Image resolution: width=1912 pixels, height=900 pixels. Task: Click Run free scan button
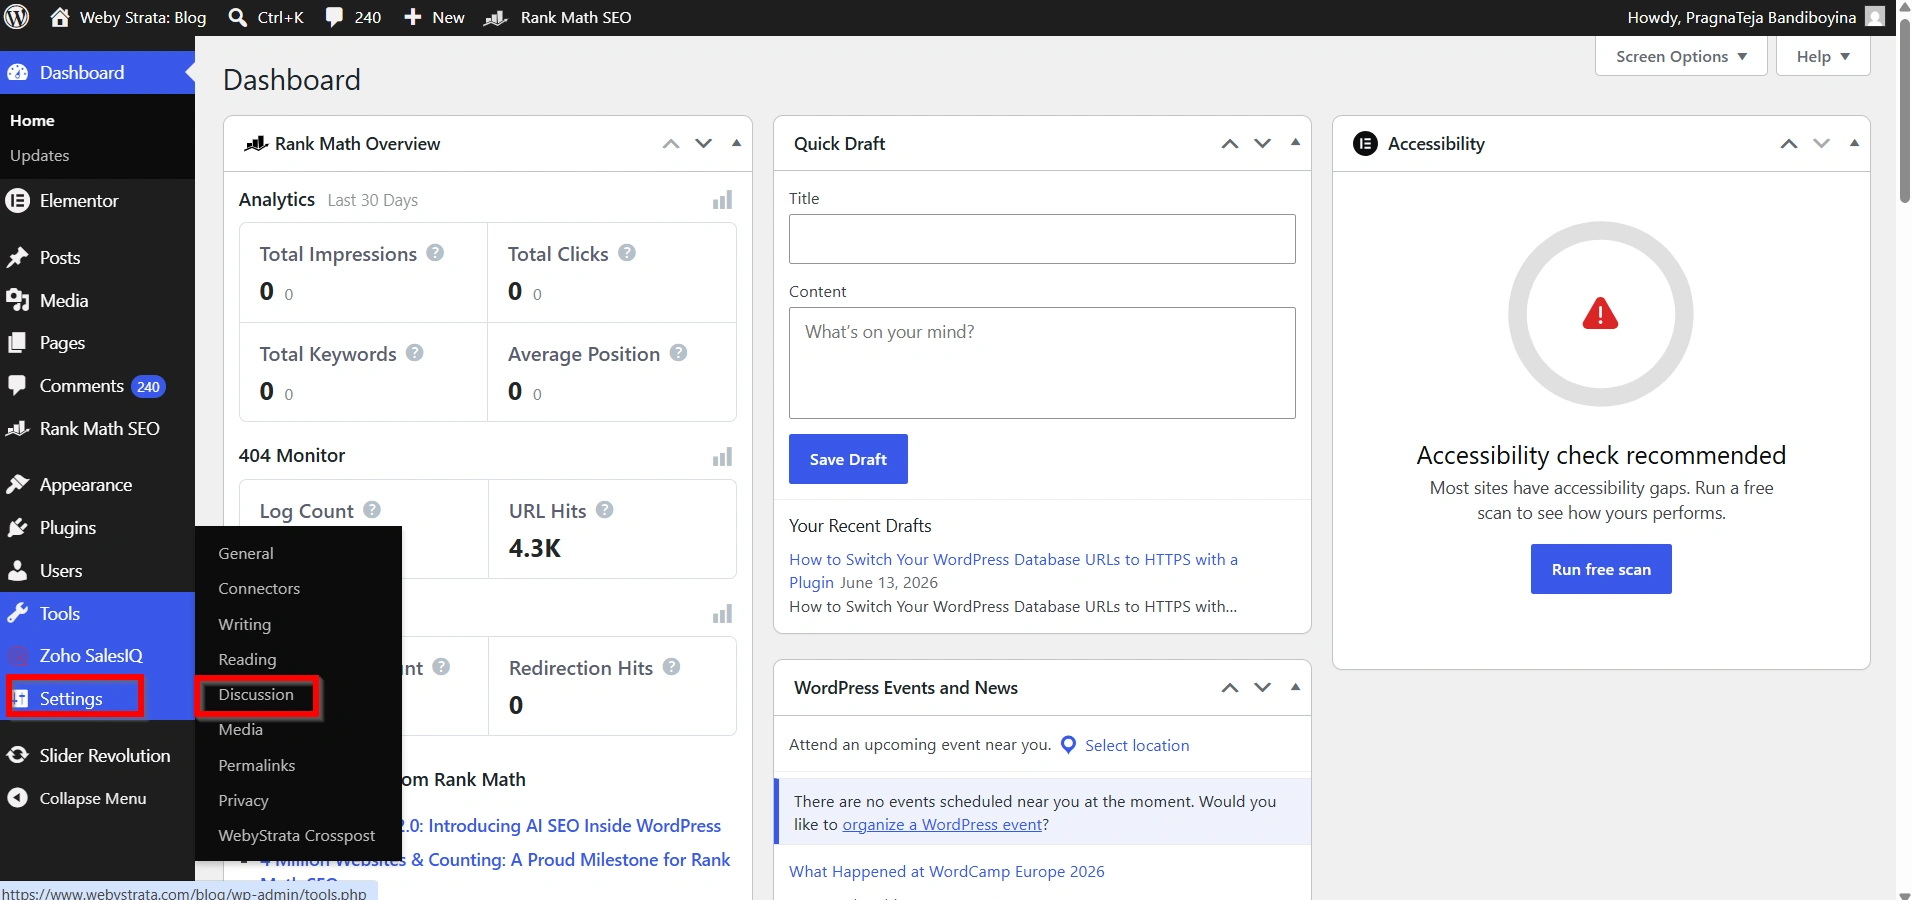point(1601,569)
